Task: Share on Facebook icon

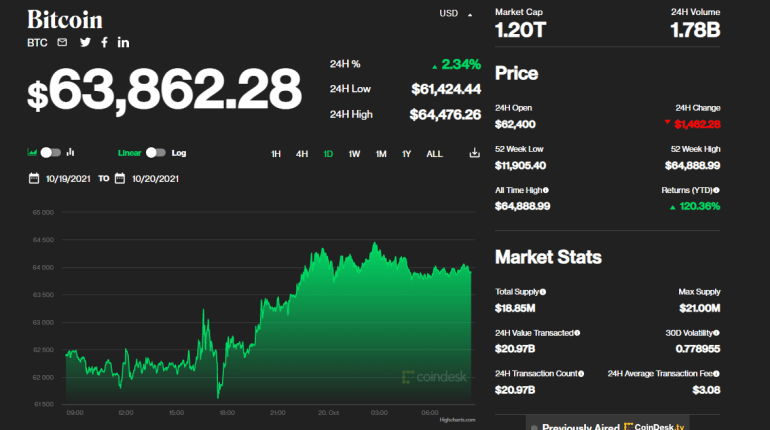Action: [104, 42]
